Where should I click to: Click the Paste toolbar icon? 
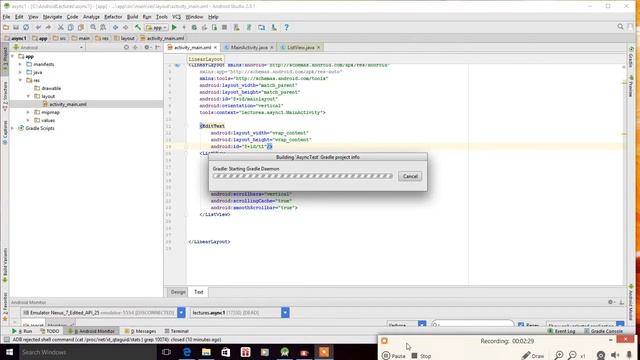coord(81,27)
